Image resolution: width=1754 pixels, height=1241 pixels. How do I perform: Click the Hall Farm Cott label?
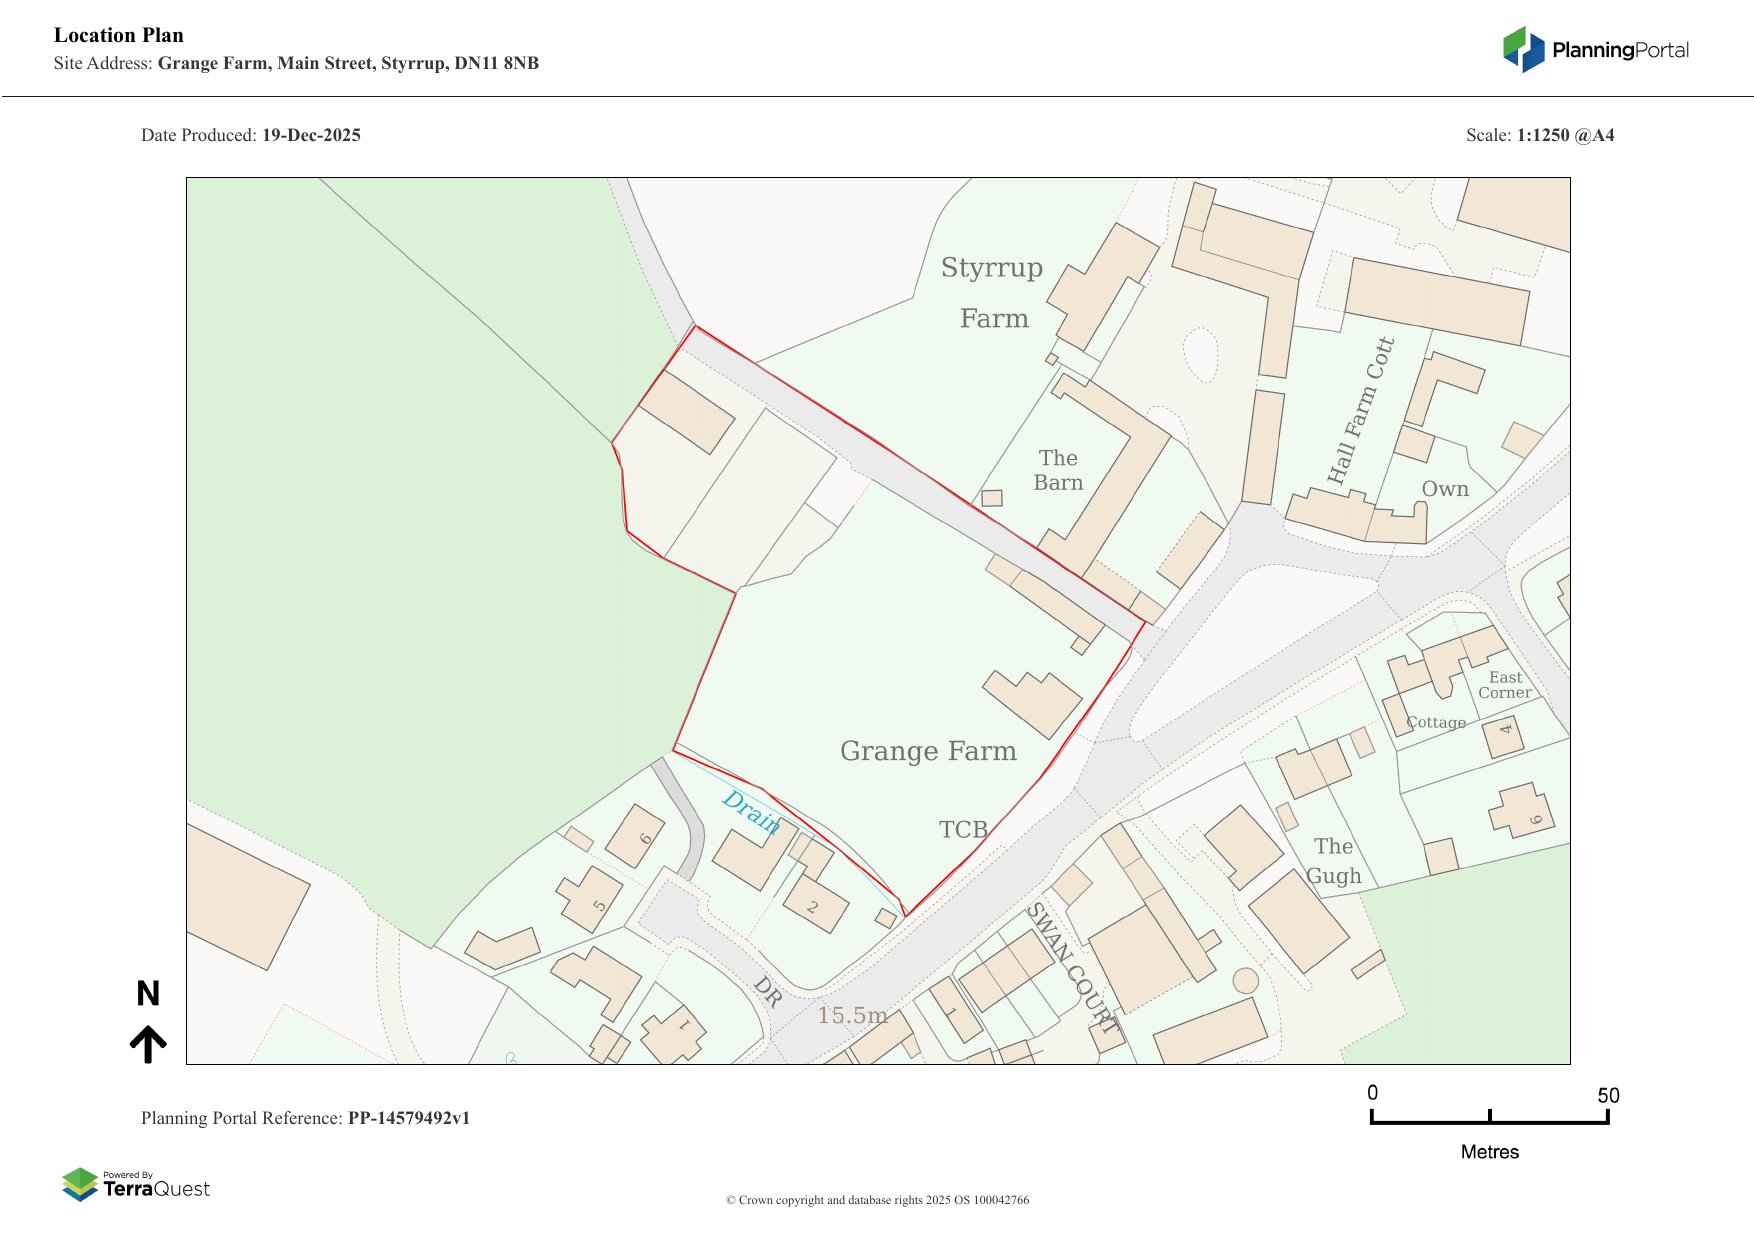(1360, 411)
